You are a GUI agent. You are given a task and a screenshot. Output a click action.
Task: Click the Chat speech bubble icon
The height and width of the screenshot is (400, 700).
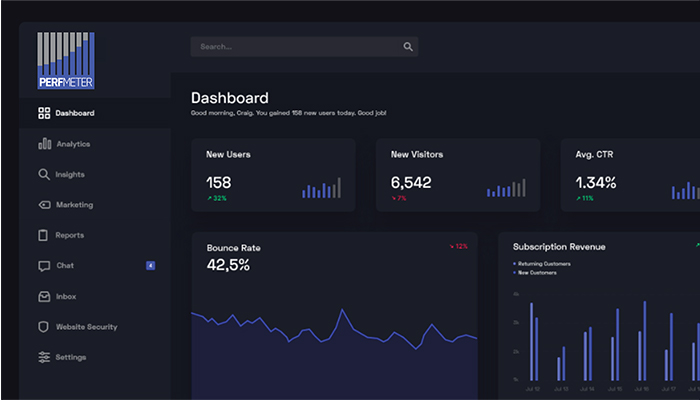tap(44, 266)
